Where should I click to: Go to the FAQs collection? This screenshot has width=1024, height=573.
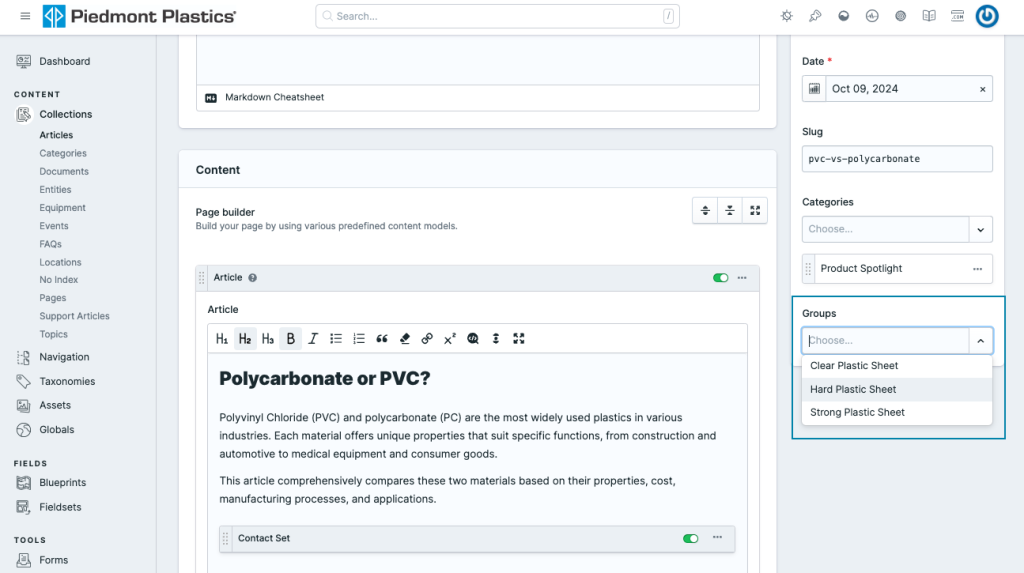click(50, 244)
